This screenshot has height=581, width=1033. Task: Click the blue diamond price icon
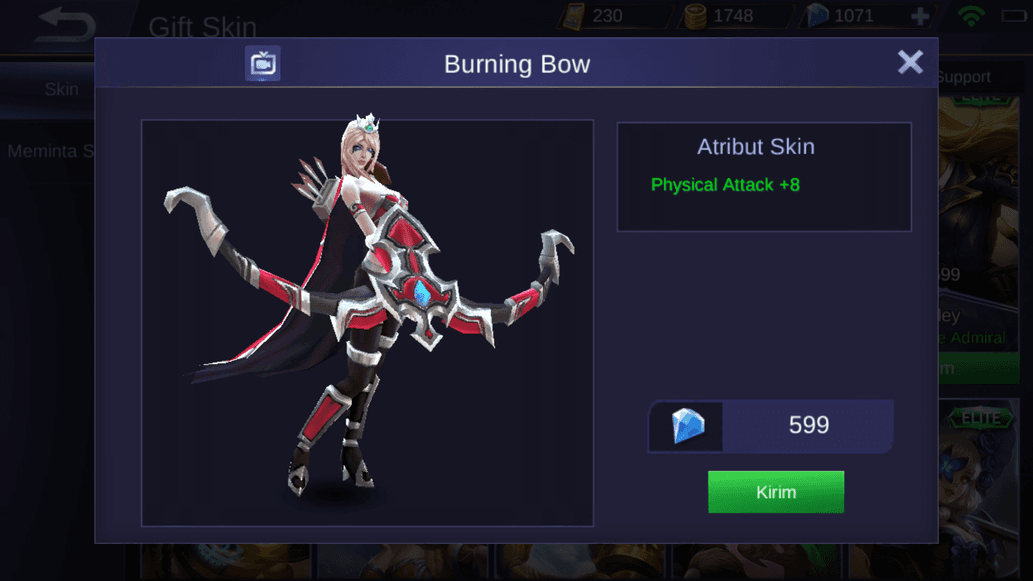coord(687,426)
